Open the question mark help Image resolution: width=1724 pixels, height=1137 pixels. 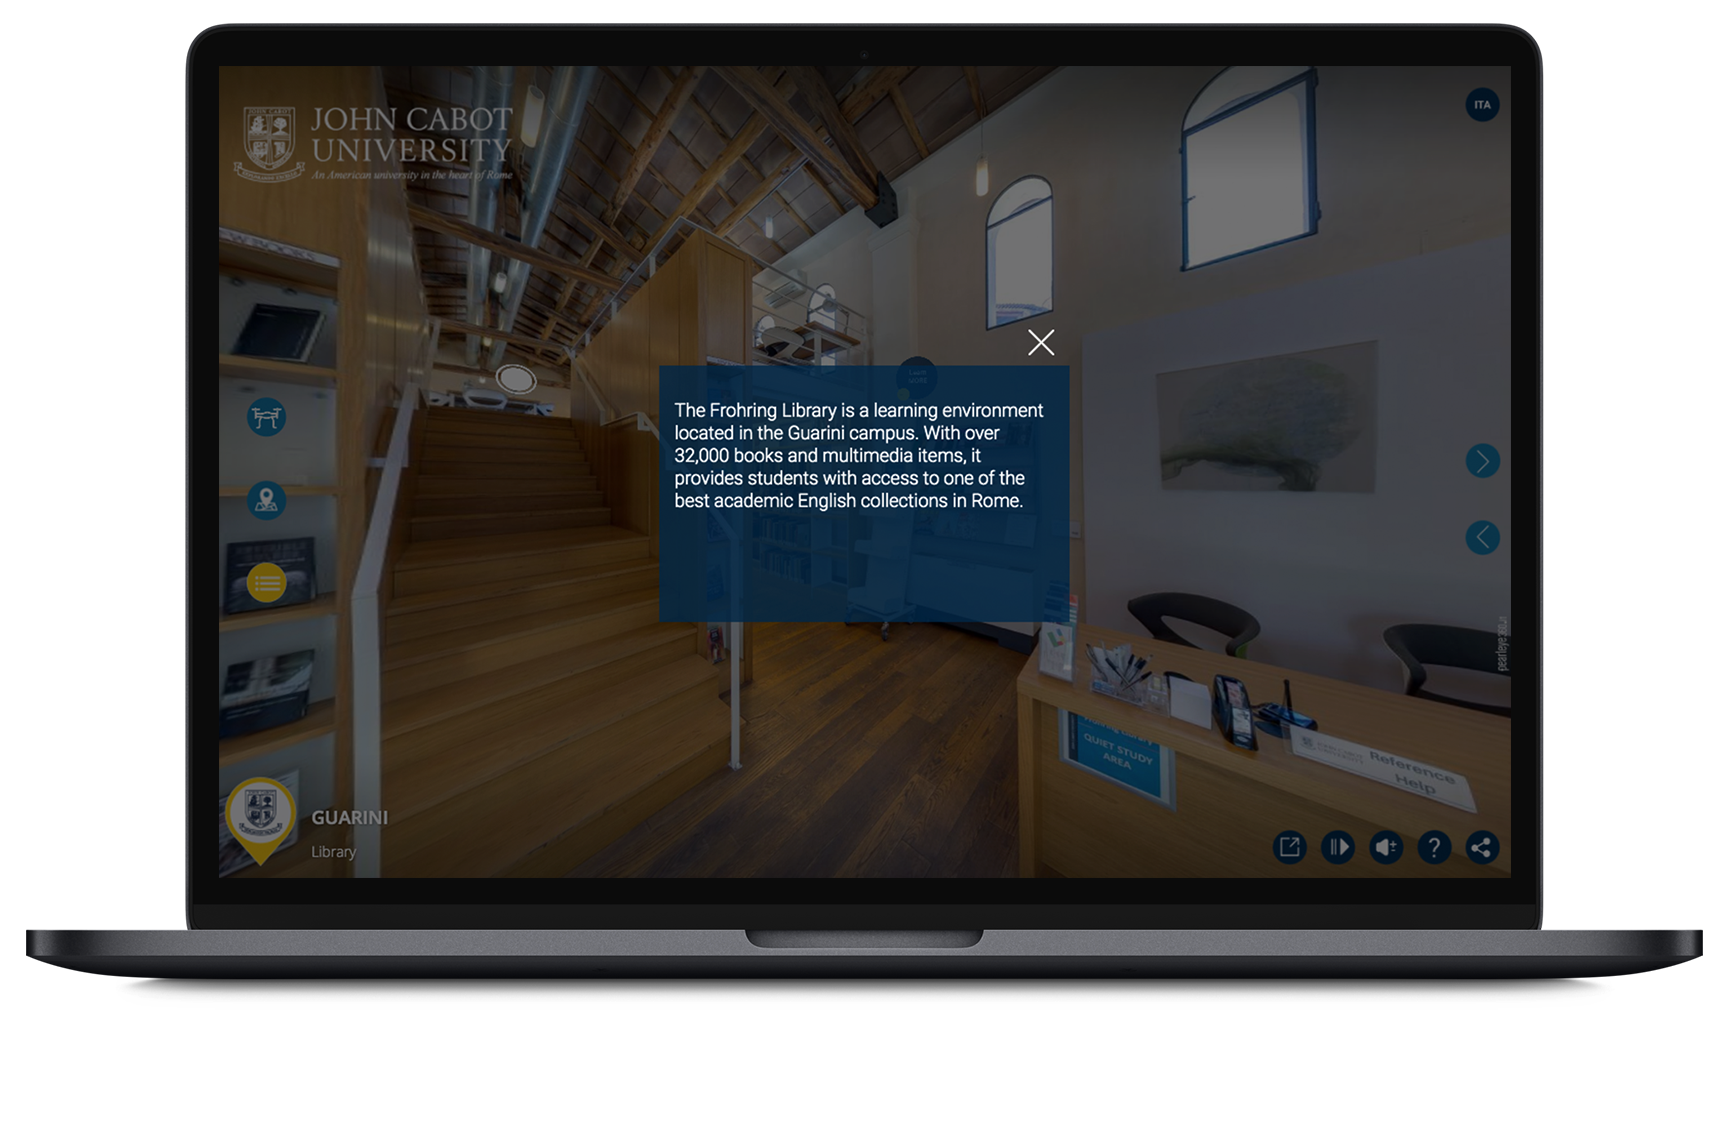coord(1433,847)
